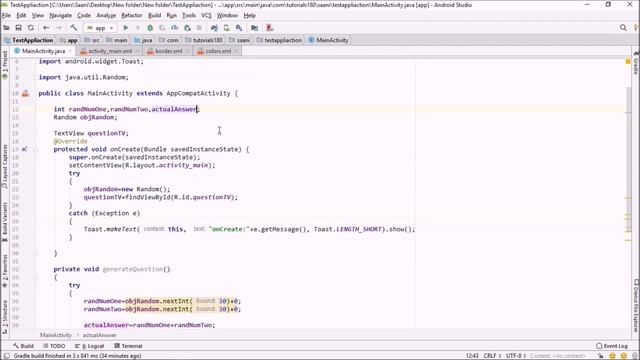Open the Window menu

(x=227, y=16)
